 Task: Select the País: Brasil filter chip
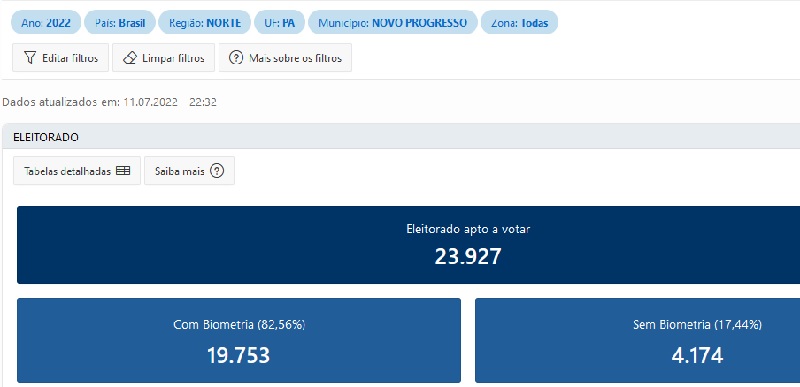pos(120,23)
